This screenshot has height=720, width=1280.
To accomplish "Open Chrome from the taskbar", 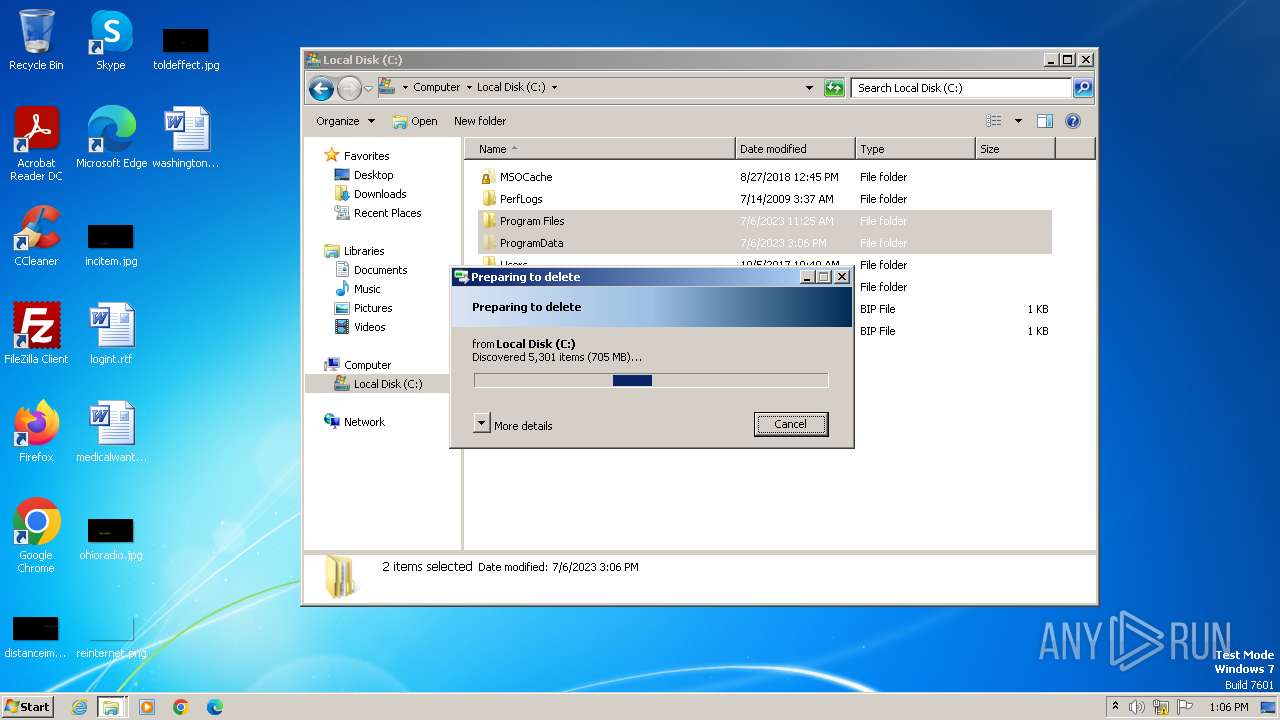I will [x=181, y=707].
